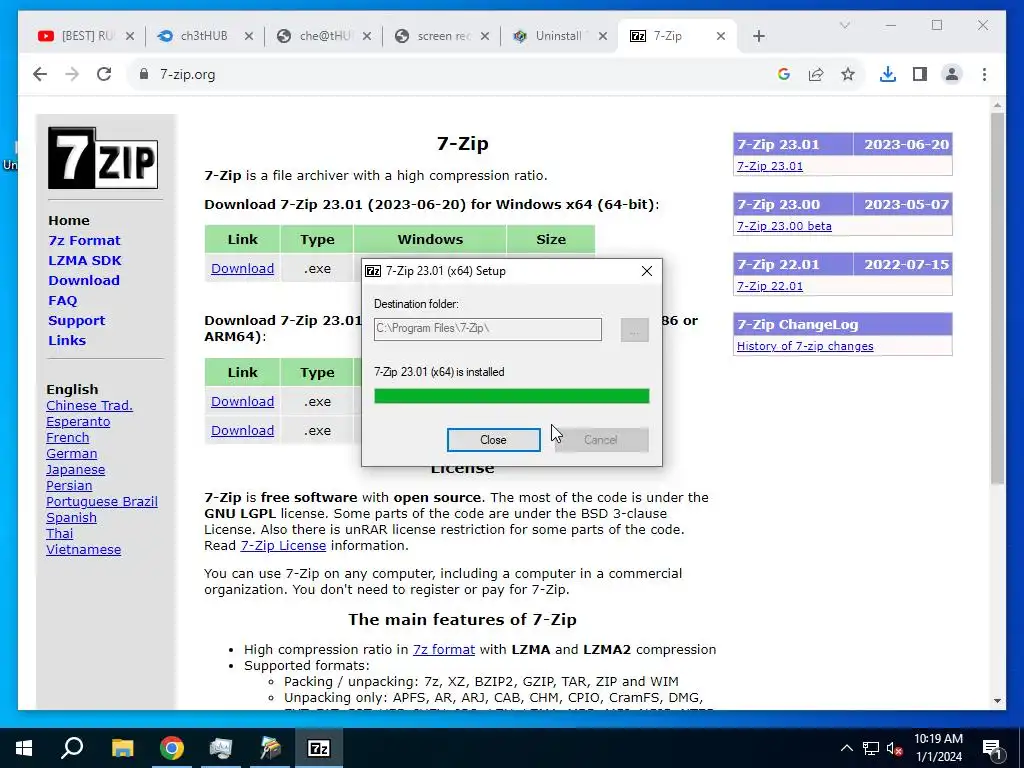
Task: Open Chrome downloads icon
Action: (888, 74)
